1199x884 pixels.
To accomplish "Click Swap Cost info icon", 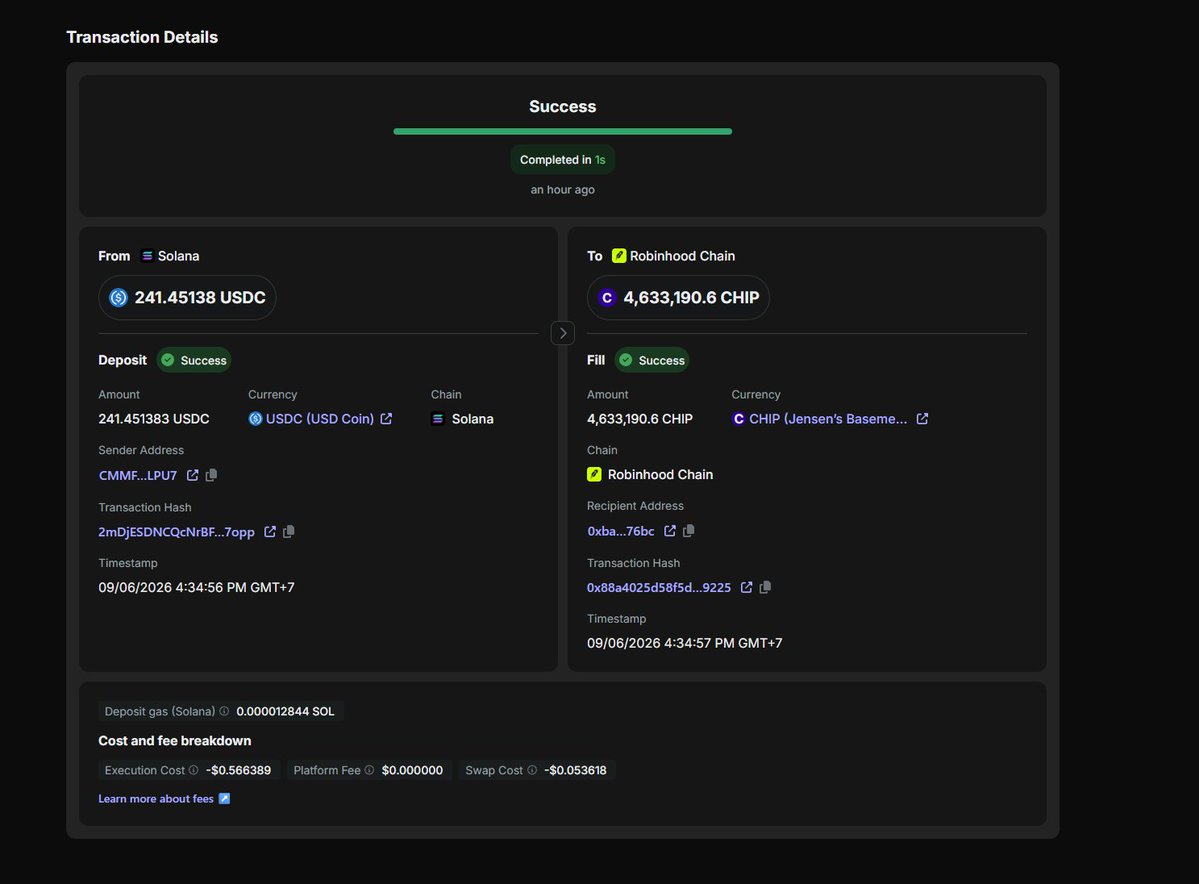I will tap(532, 770).
